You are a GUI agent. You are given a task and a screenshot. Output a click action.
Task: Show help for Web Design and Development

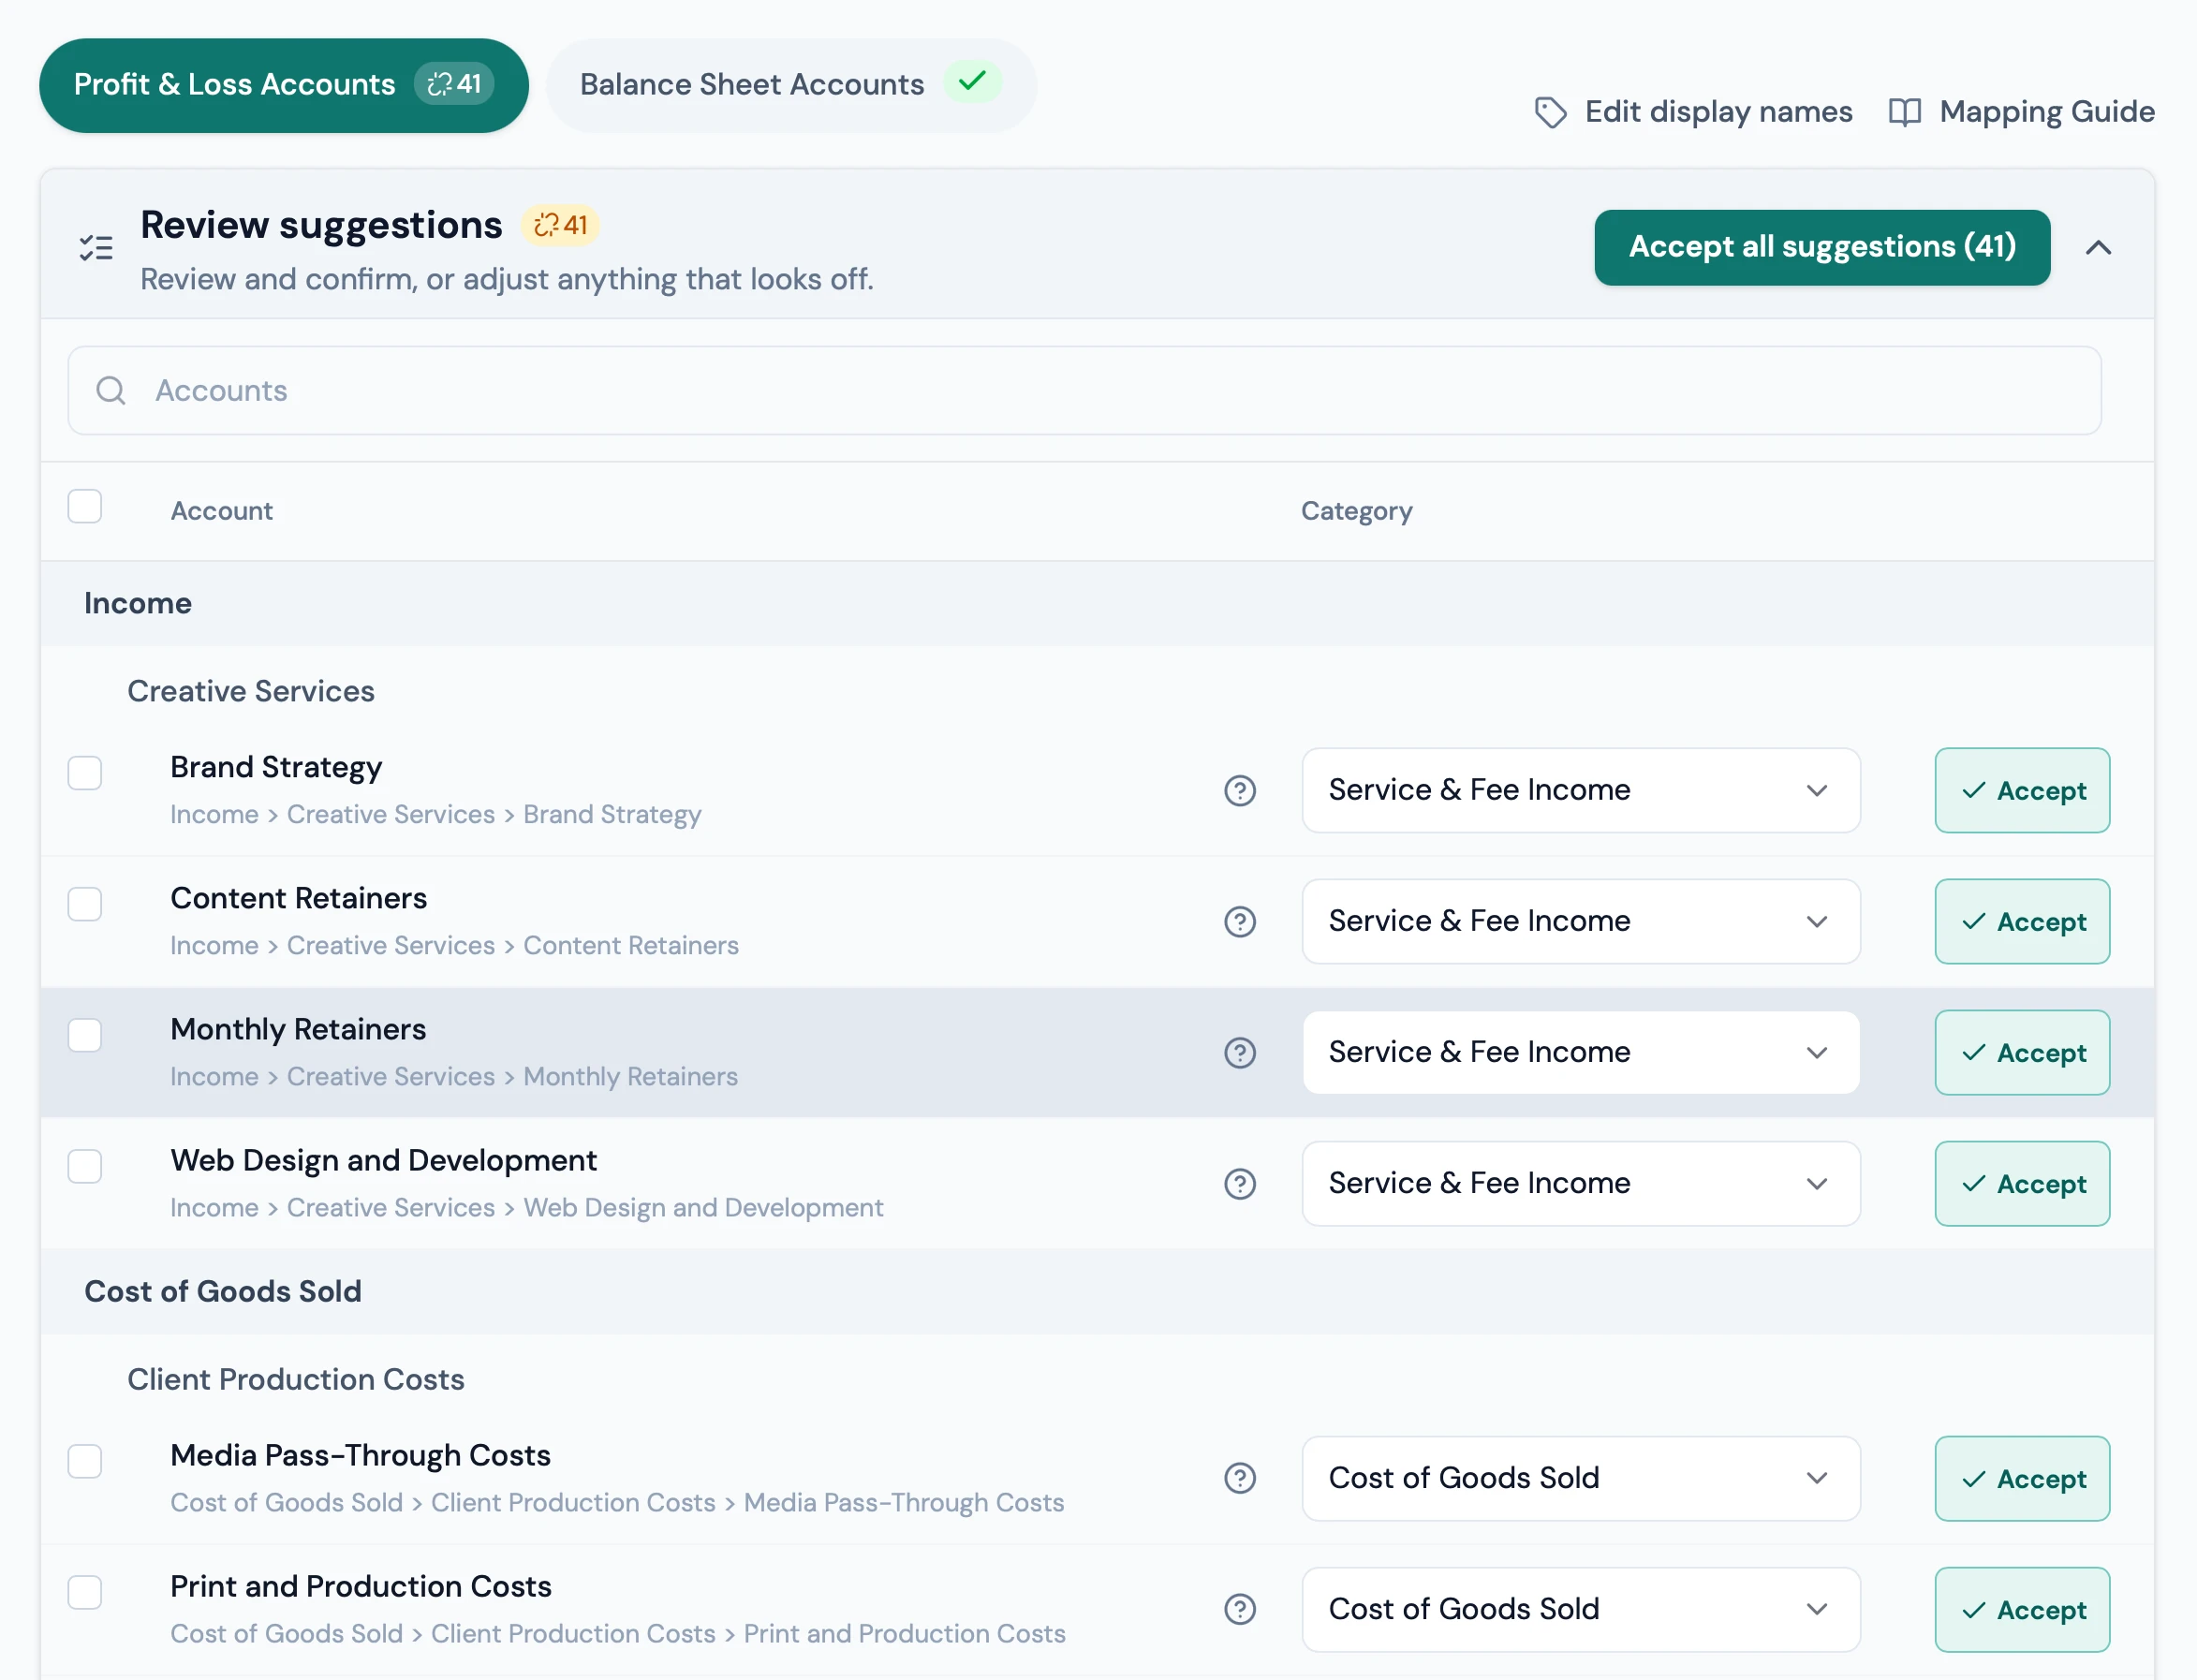(1239, 1184)
